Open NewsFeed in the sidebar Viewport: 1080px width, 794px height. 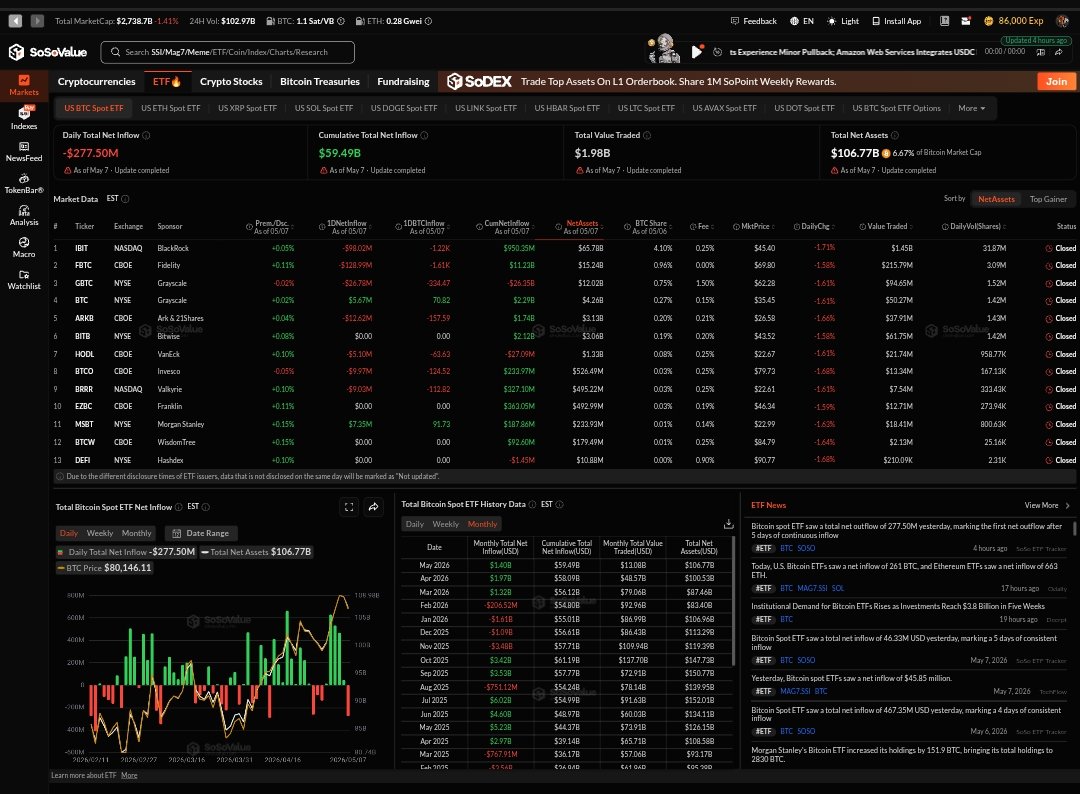23,152
